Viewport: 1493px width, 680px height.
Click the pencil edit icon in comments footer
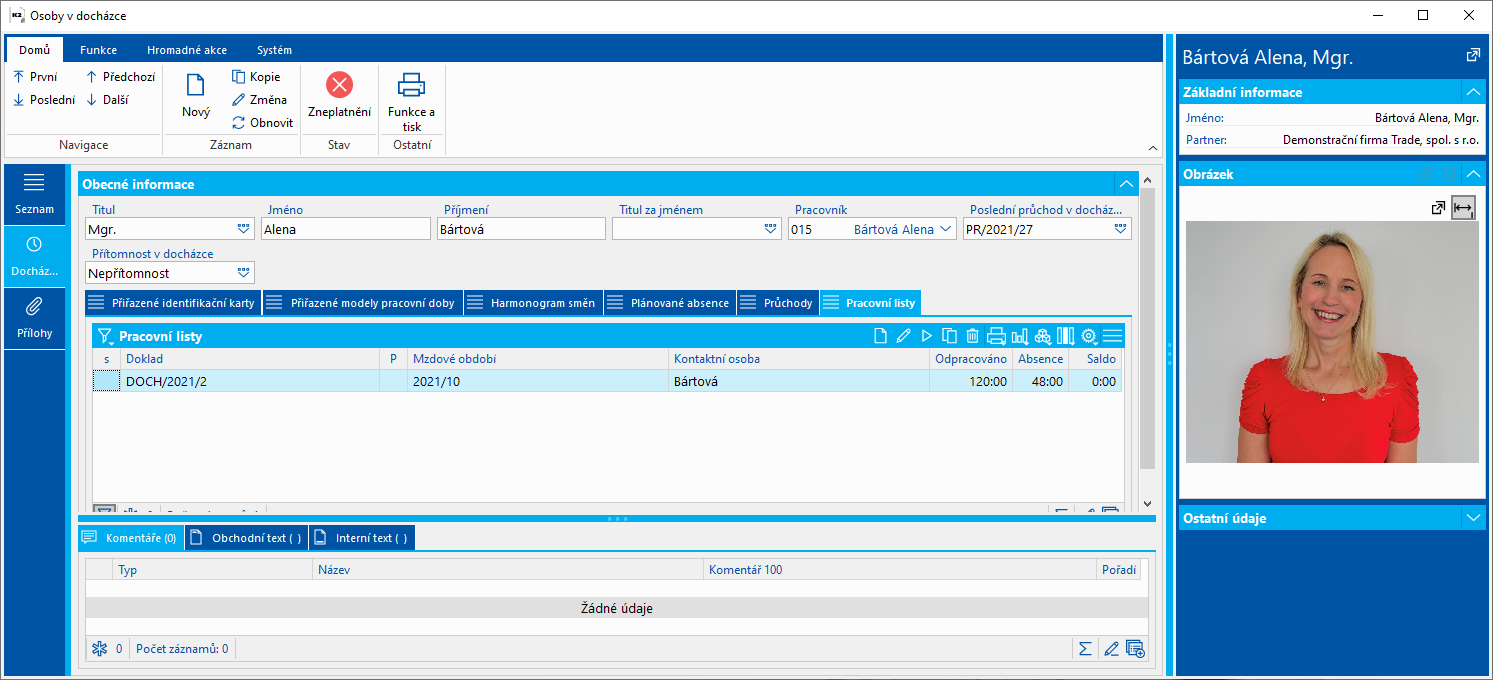[1110, 649]
